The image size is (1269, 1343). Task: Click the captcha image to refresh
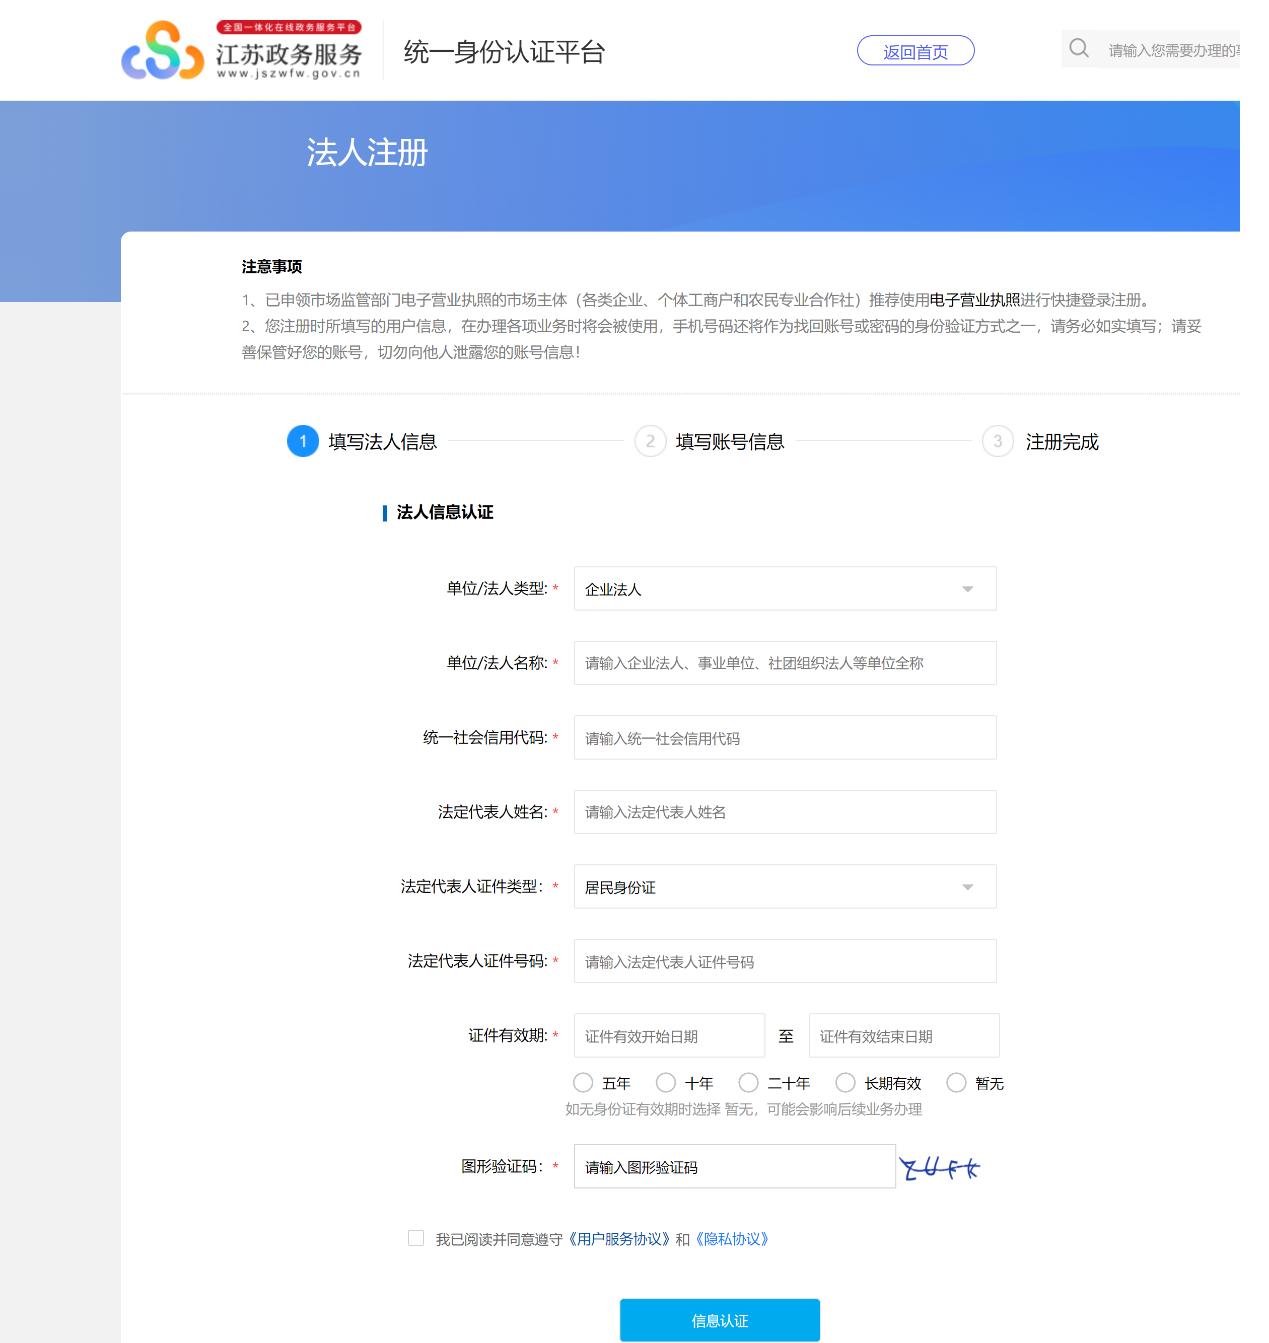coord(939,1167)
